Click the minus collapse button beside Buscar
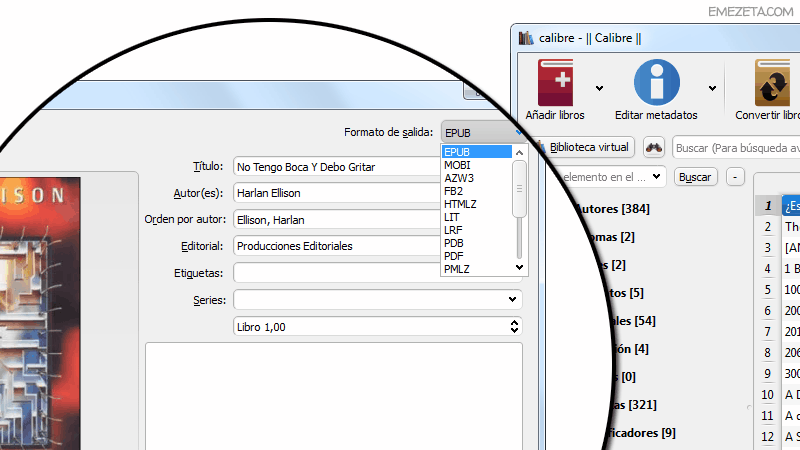The width and height of the screenshot is (800, 450). click(x=735, y=177)
